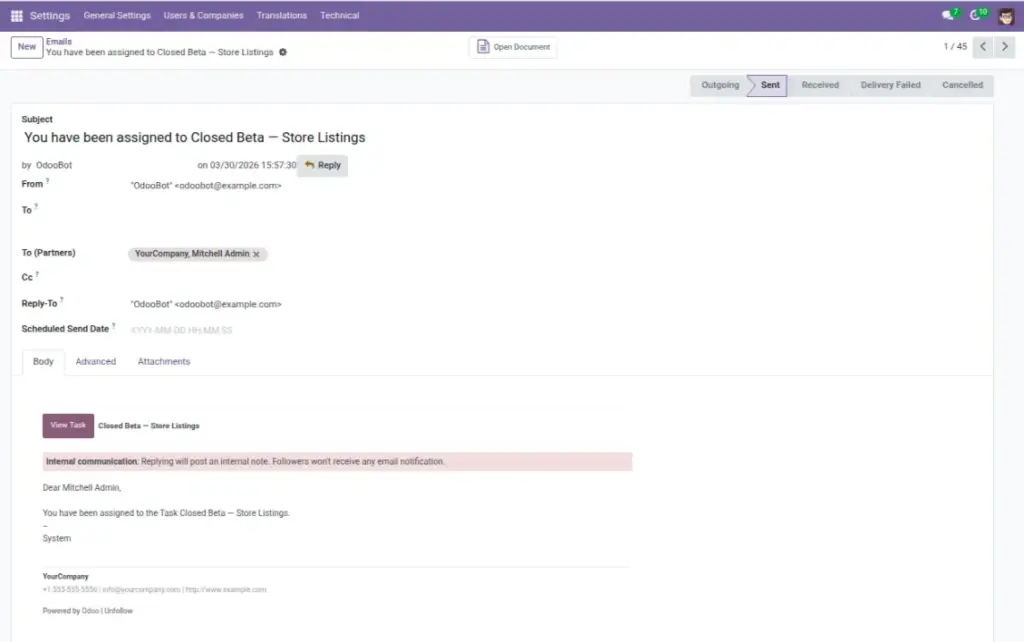Set status to Cancelled

[x=962, y=86]
